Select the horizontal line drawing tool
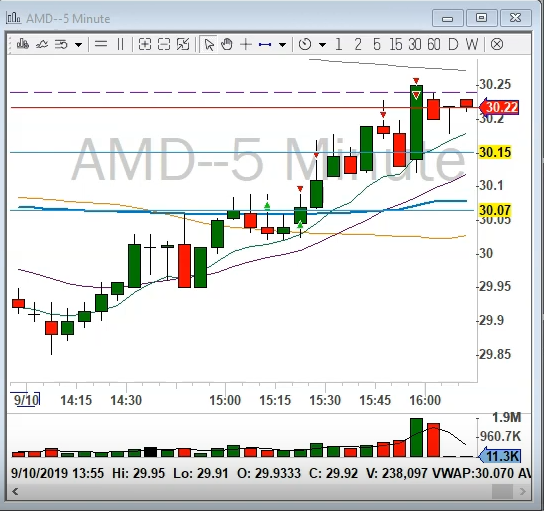The width and height of the screenshot is (544, 511). (101, 44)
